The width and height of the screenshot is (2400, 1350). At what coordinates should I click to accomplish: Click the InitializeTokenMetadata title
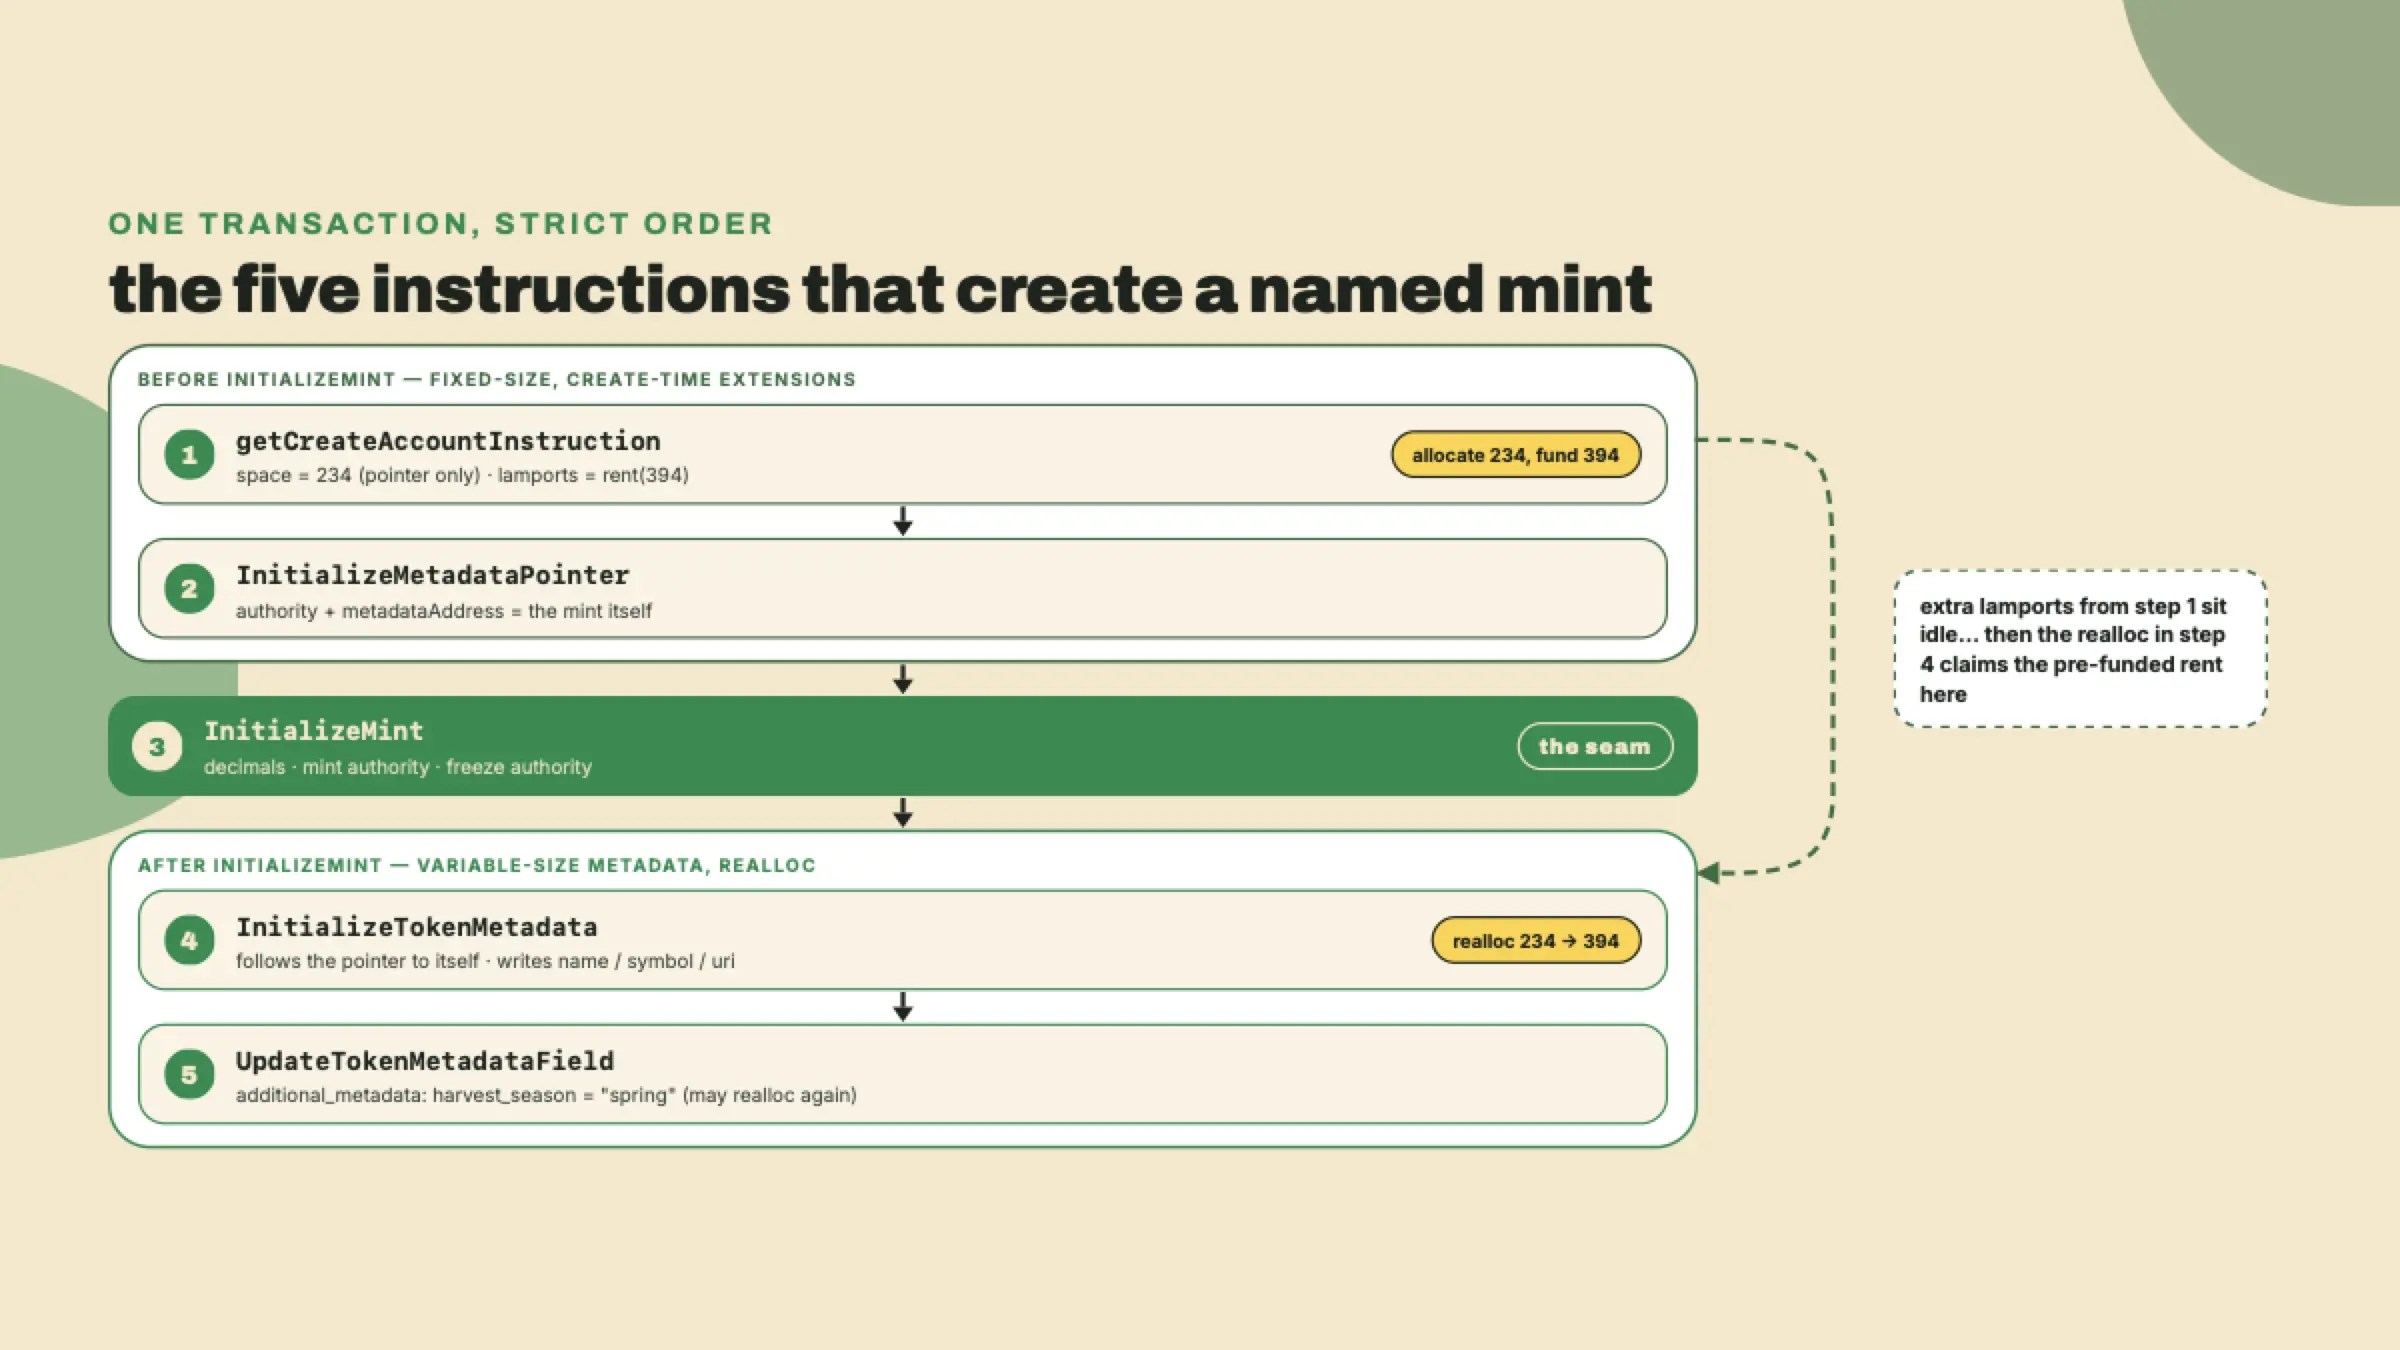[x=416, y=927]
